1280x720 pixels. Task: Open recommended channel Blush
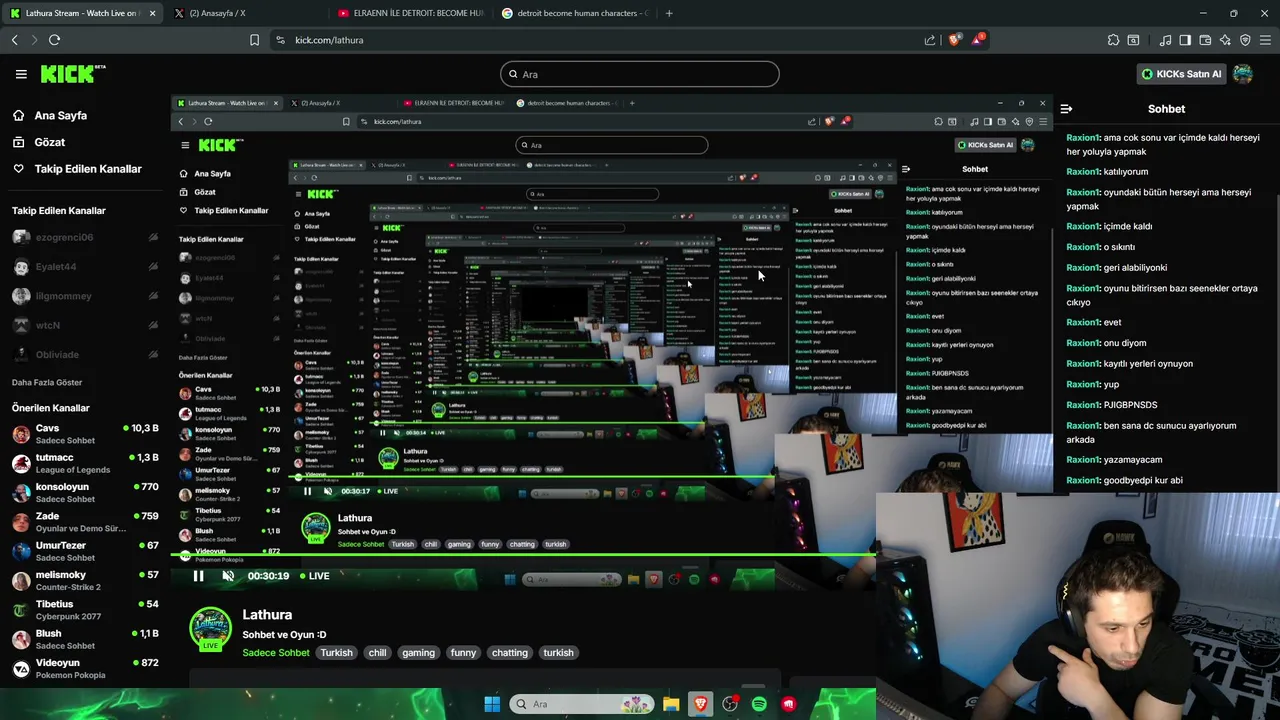(x=85, y=639)
